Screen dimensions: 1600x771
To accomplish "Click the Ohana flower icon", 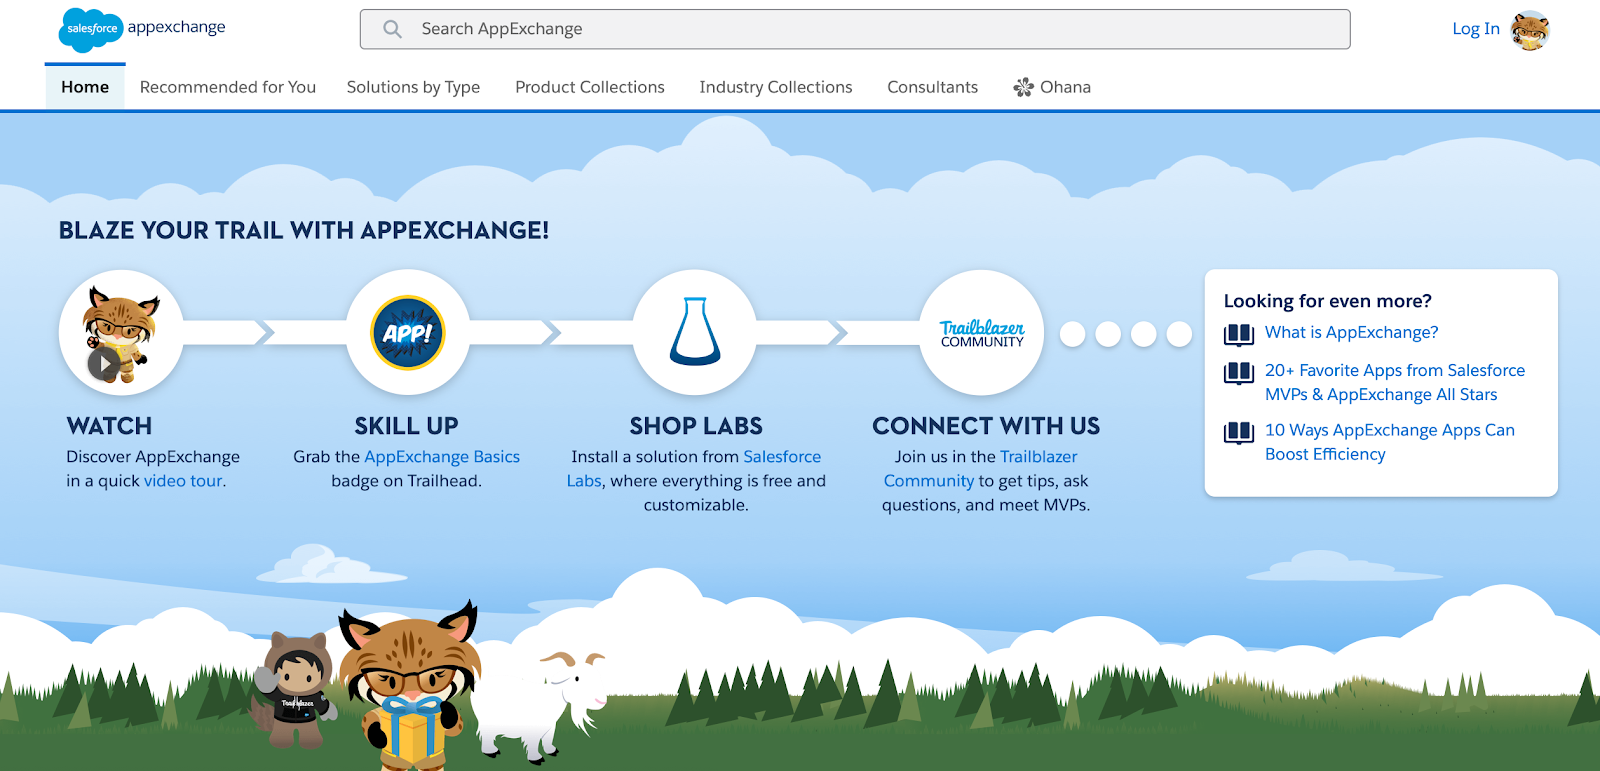I will click(x=1023, y=88).
